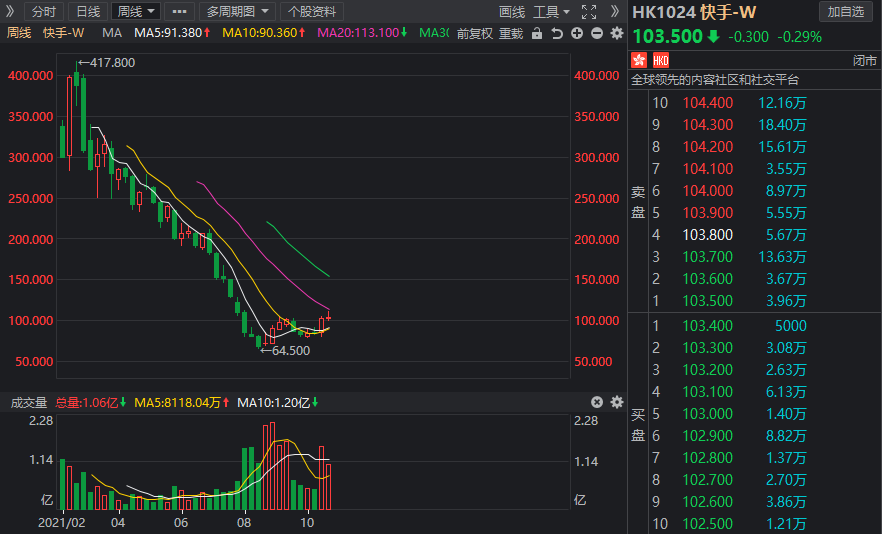Click the Hong Kong flag icon
The width and height of the screenshot is (882, 534).
click(x=639, y=60)
